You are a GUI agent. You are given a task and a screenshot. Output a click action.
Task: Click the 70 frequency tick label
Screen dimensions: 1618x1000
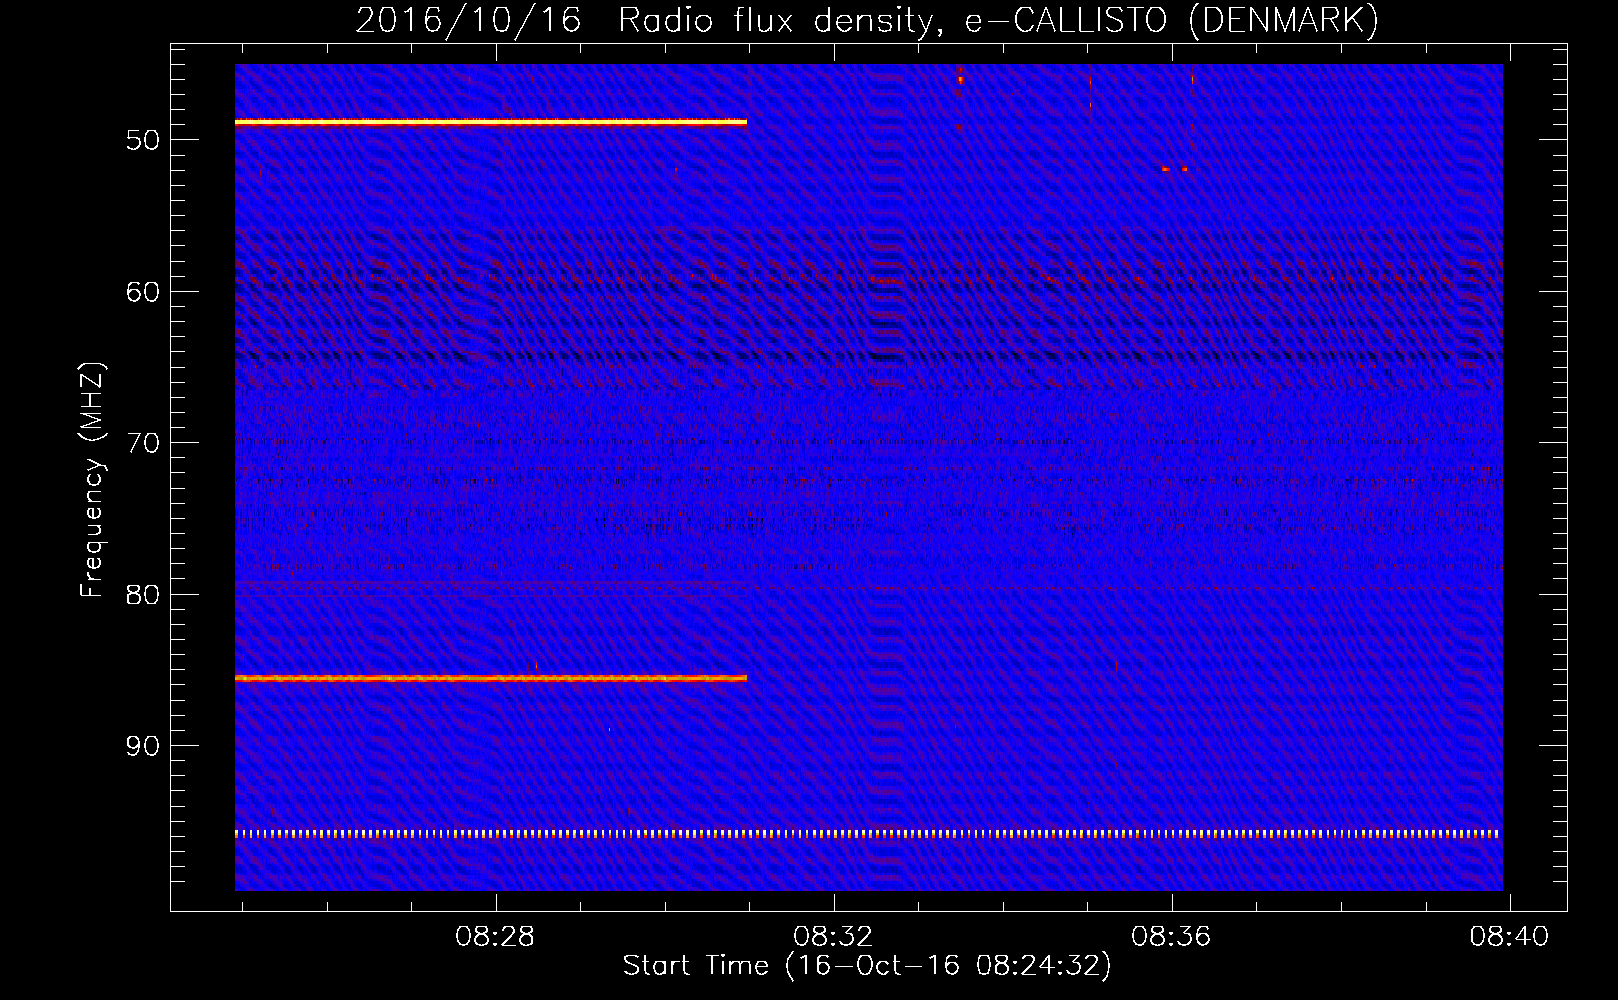pyautogui.click(x=143, y=443)
